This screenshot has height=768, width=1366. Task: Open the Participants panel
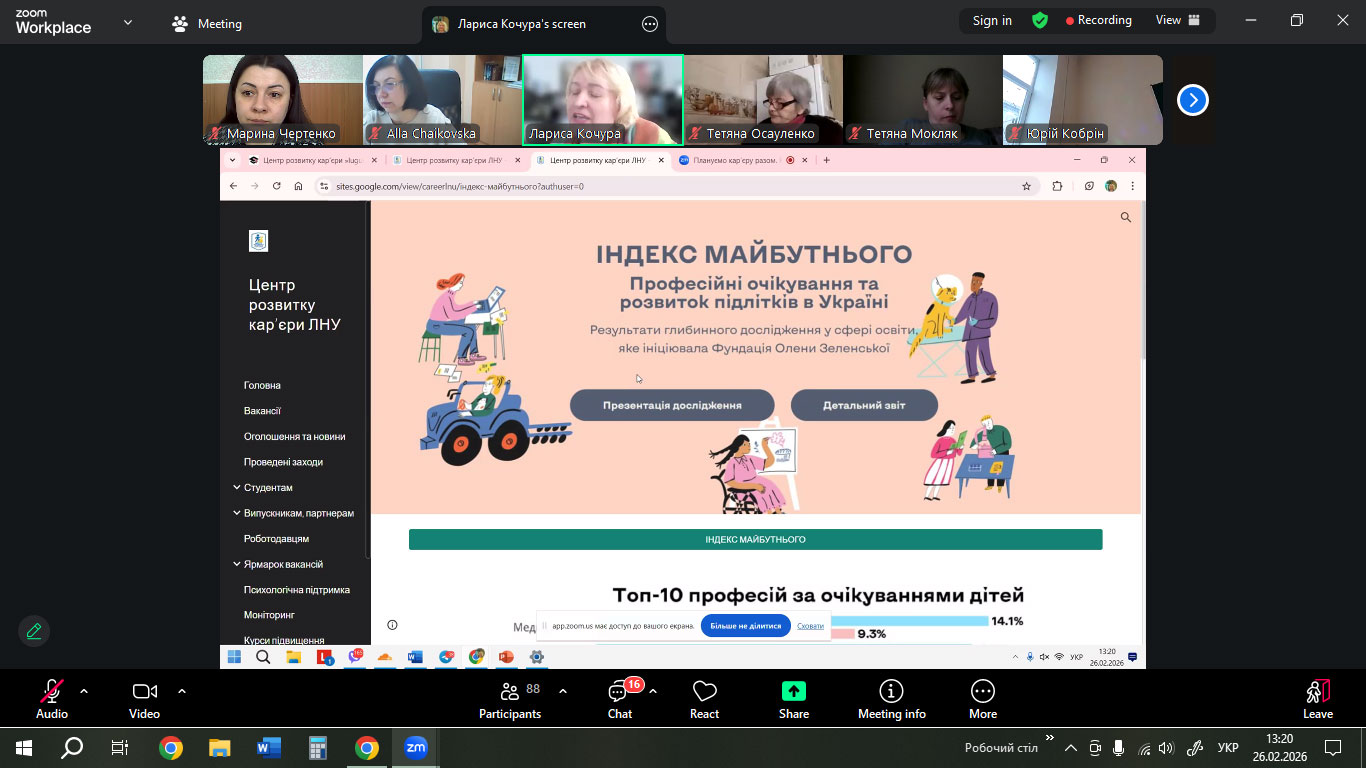pos(510,698)
